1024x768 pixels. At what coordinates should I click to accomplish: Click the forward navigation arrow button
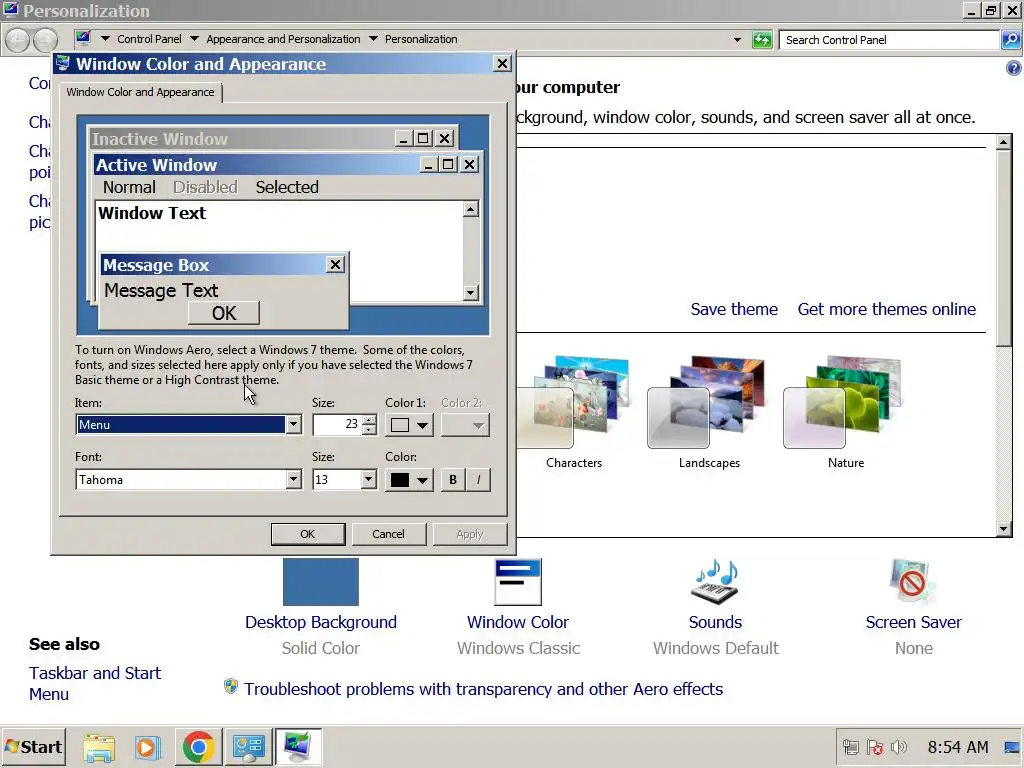45,40
